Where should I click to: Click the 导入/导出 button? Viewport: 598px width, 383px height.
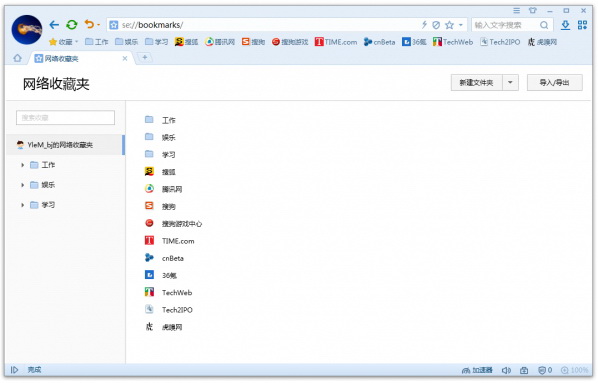click(555, 82)
